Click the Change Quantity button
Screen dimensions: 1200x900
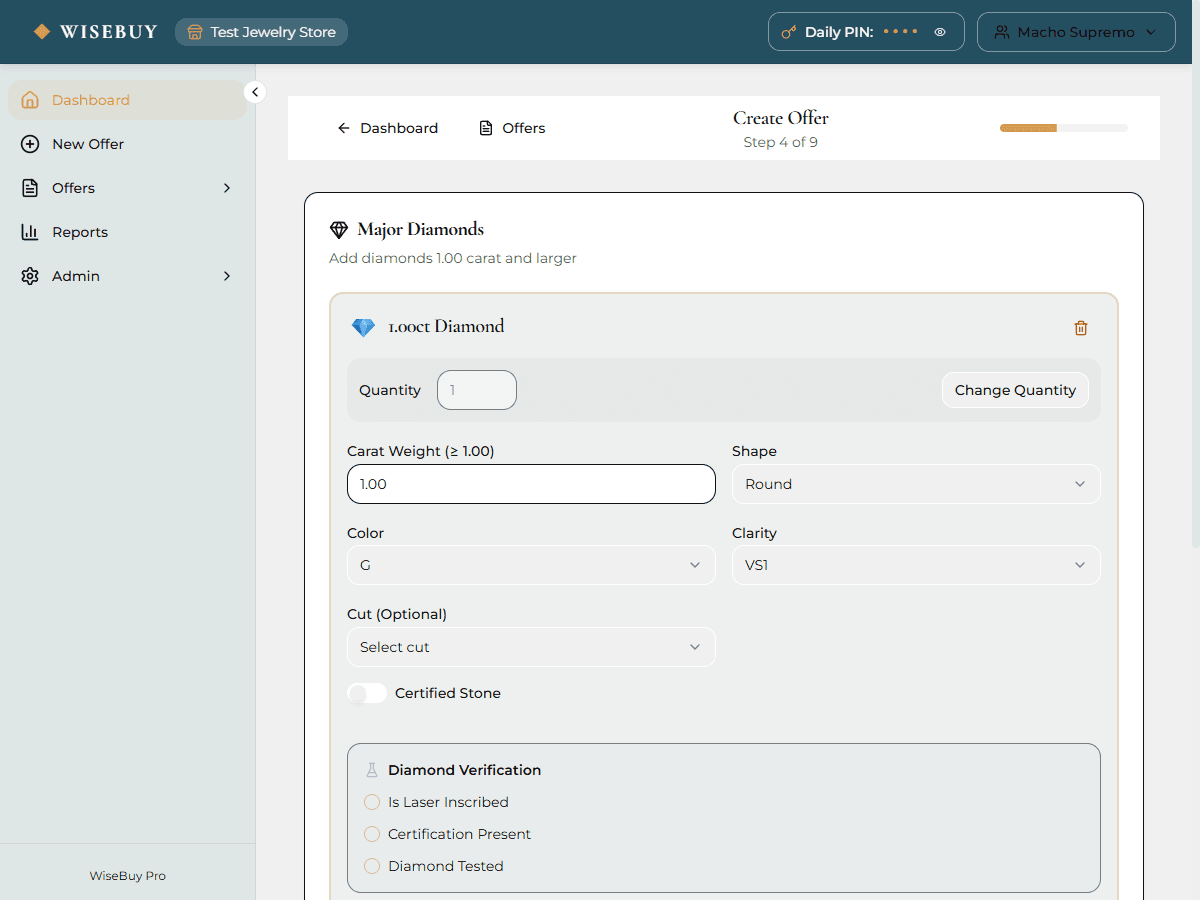pos(1015,390)
